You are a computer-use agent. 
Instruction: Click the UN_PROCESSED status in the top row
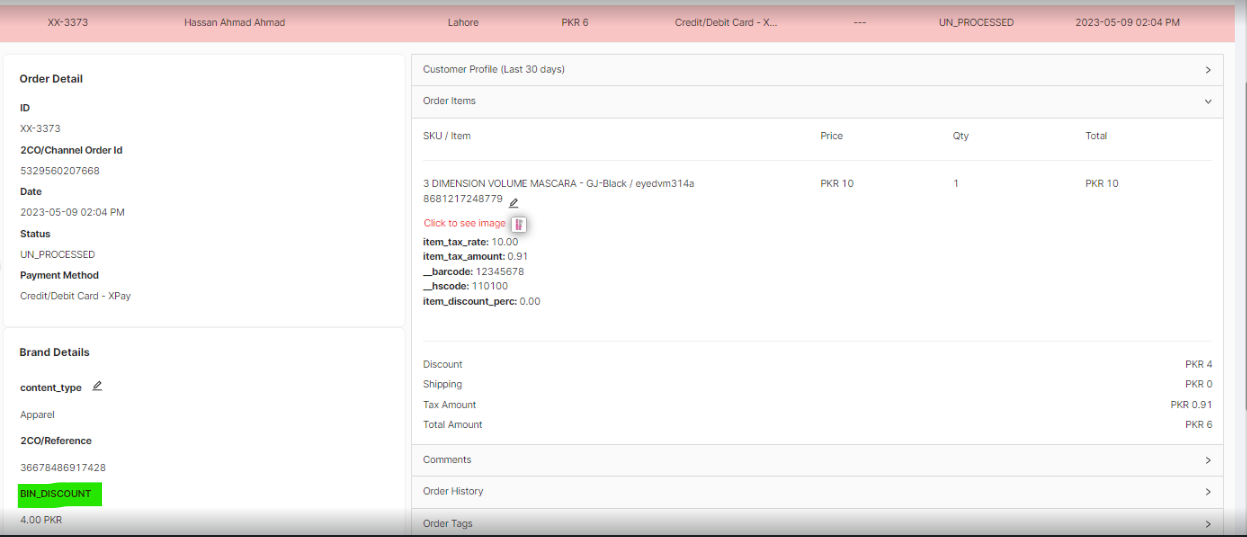tap(975, 22)
